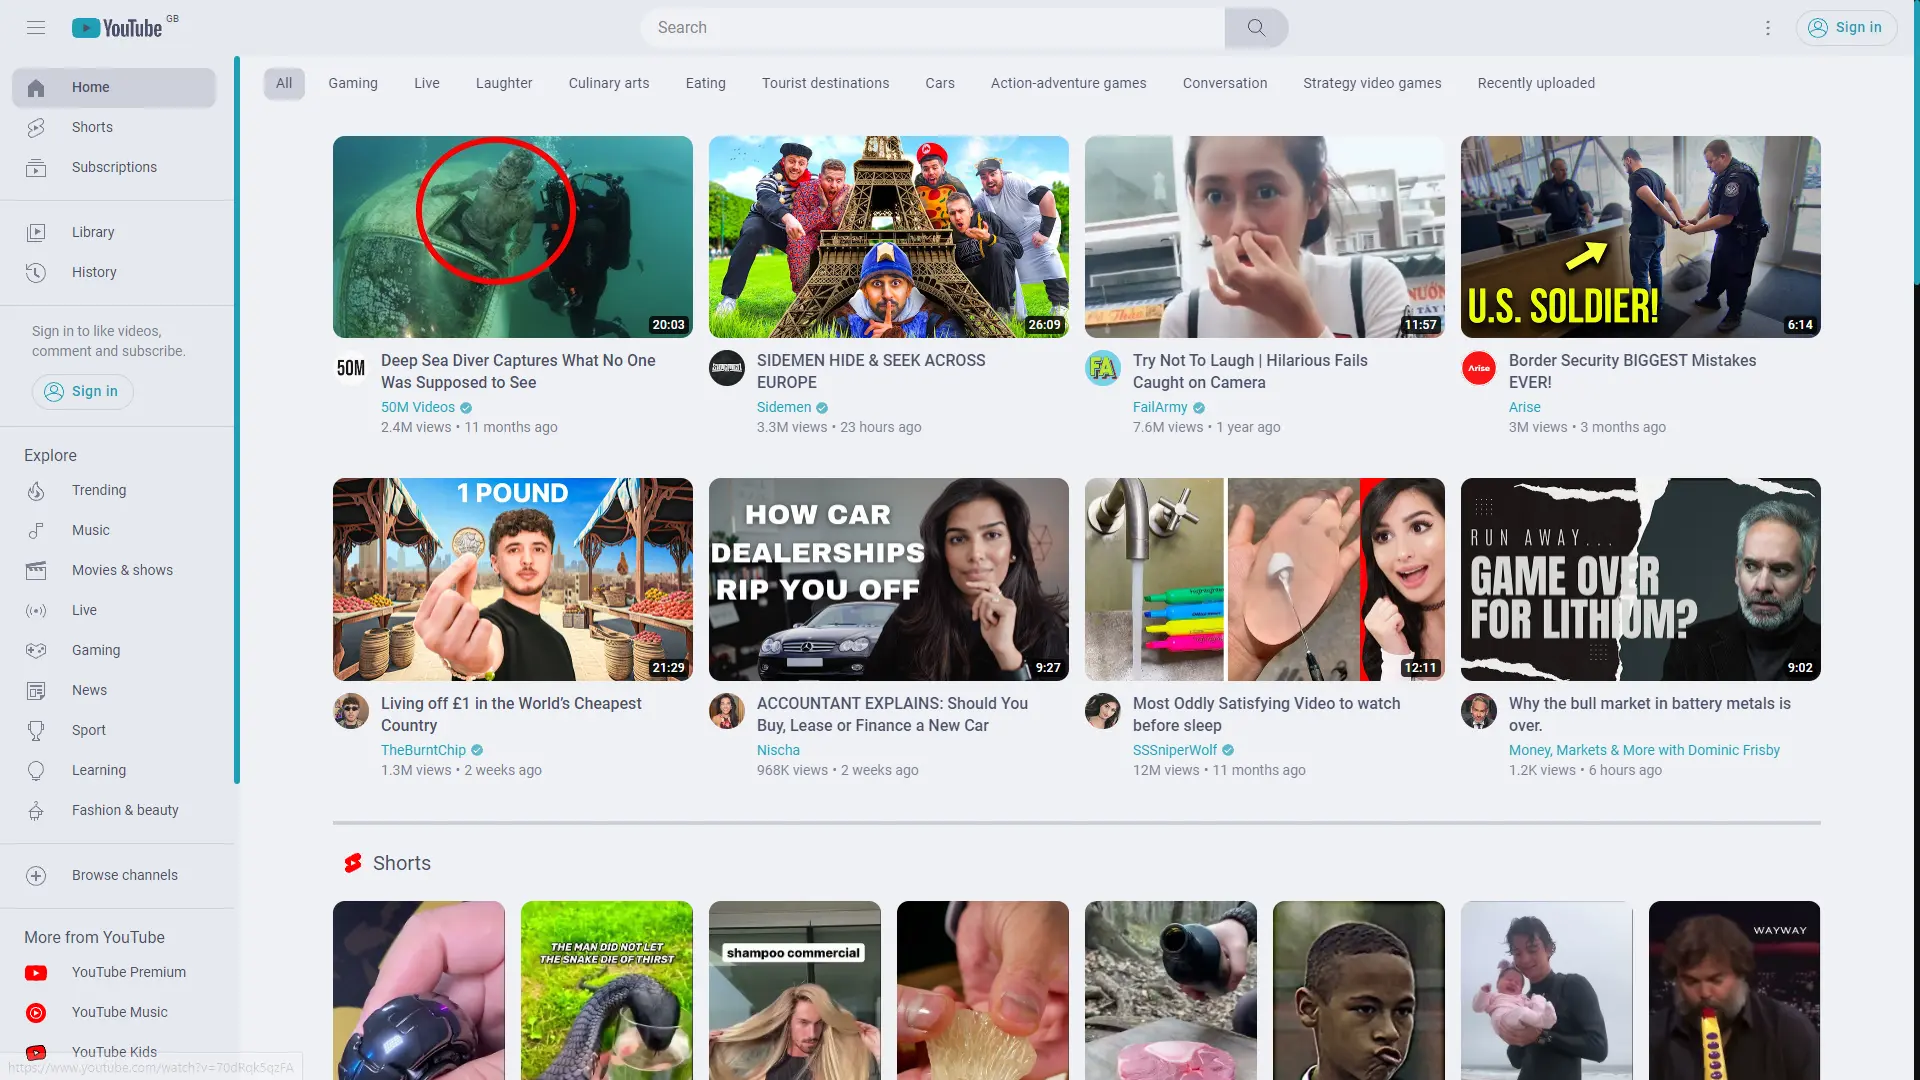The height and width of the screenshot is (1080, 1920).
Task: Open the Gaming explore category
Action: [x=95, y=650]
